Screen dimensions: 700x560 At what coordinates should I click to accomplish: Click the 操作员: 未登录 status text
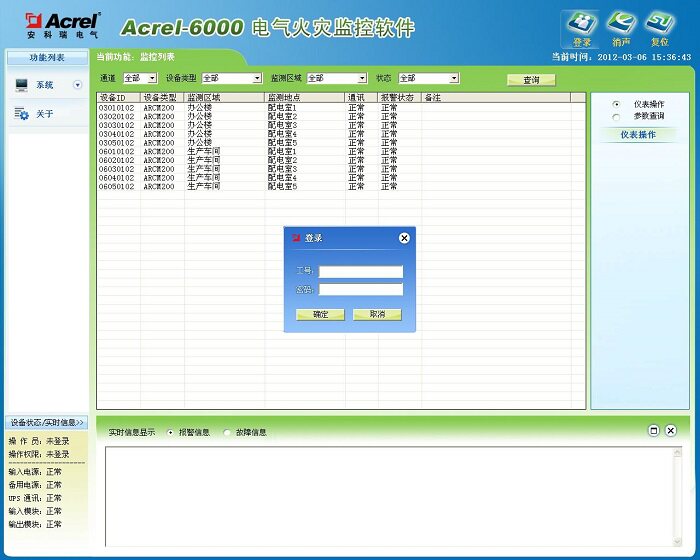point(39,441)
